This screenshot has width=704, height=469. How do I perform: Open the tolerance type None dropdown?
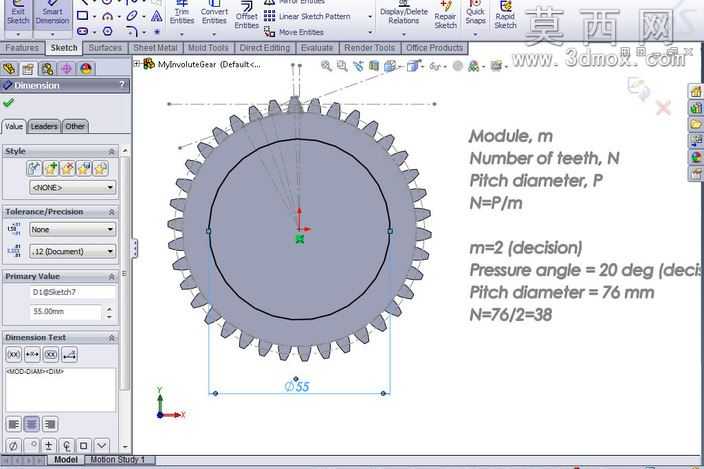[x=72, y=229]
